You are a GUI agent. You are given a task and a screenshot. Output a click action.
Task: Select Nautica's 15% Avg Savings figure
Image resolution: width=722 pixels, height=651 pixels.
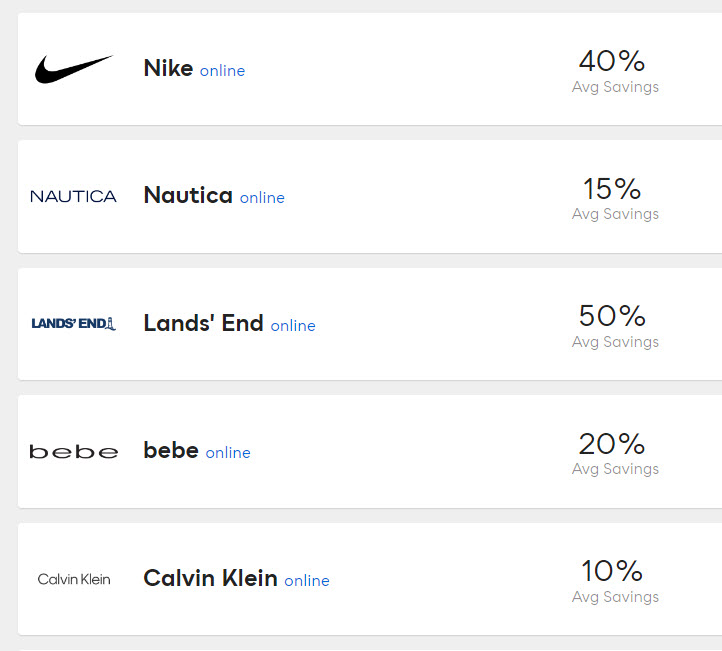[x=614, y=189]
